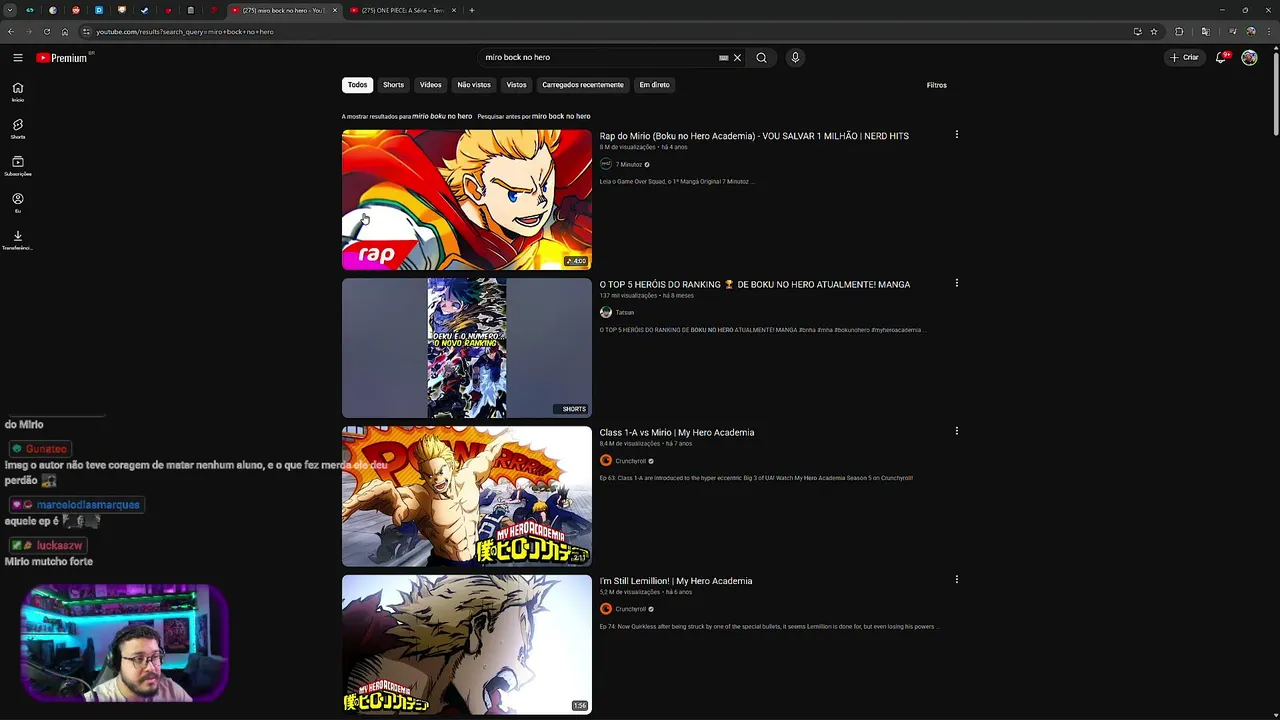Open the 7 Minutoz channel name
Viewport: 1280px width, 720px height.
click(628, 165)
